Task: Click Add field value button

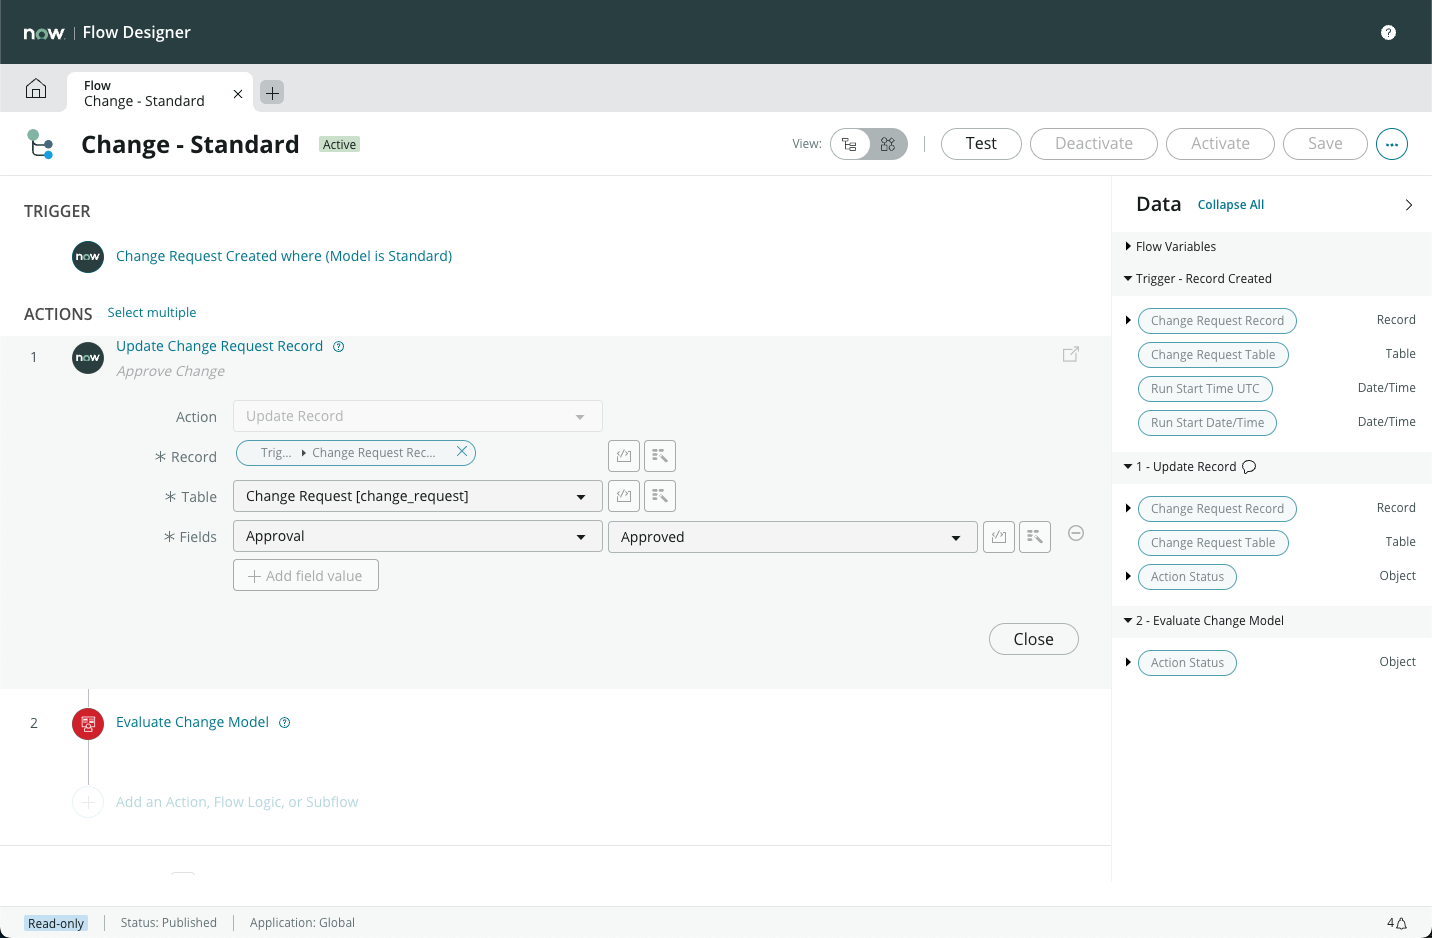Action: (306, 575)
